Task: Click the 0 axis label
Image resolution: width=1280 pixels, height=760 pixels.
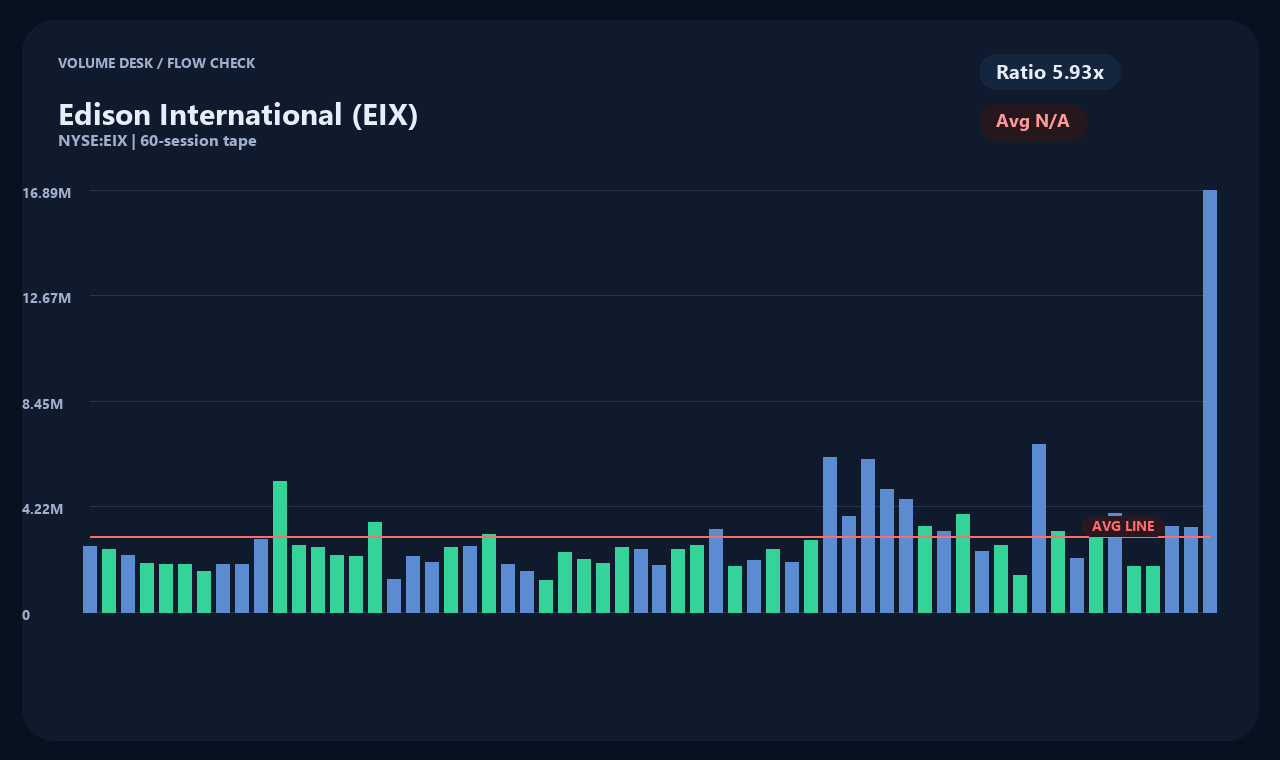Action: (x=26, y=615)
